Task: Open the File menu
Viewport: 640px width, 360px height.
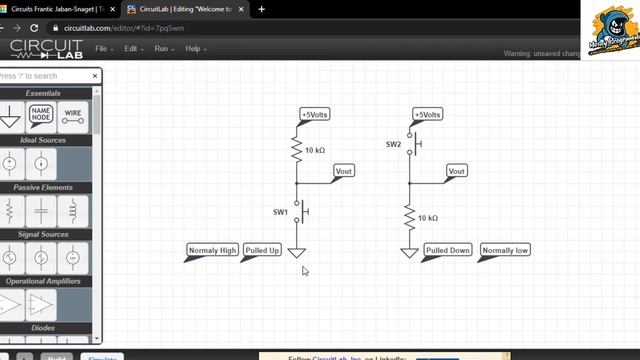Action: (104, 49)
